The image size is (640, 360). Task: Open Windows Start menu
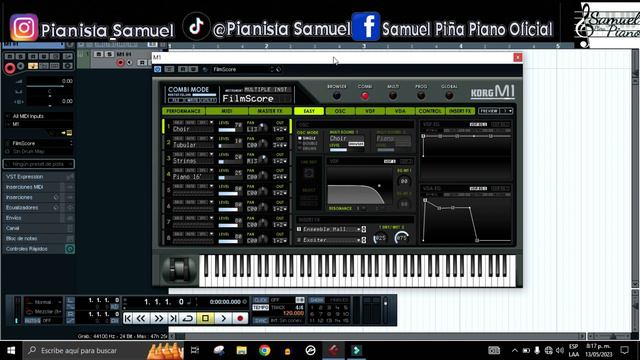coord(11,350)
